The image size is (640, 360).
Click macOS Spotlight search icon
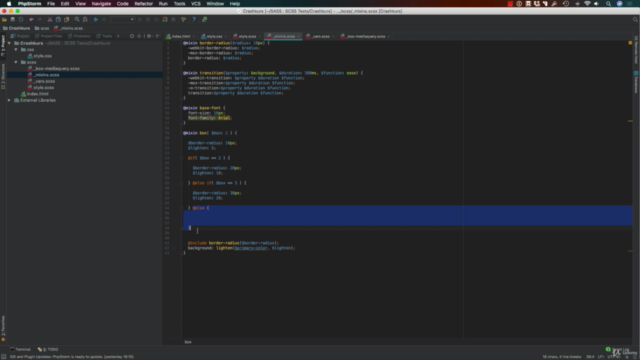(x=609, y=4)
